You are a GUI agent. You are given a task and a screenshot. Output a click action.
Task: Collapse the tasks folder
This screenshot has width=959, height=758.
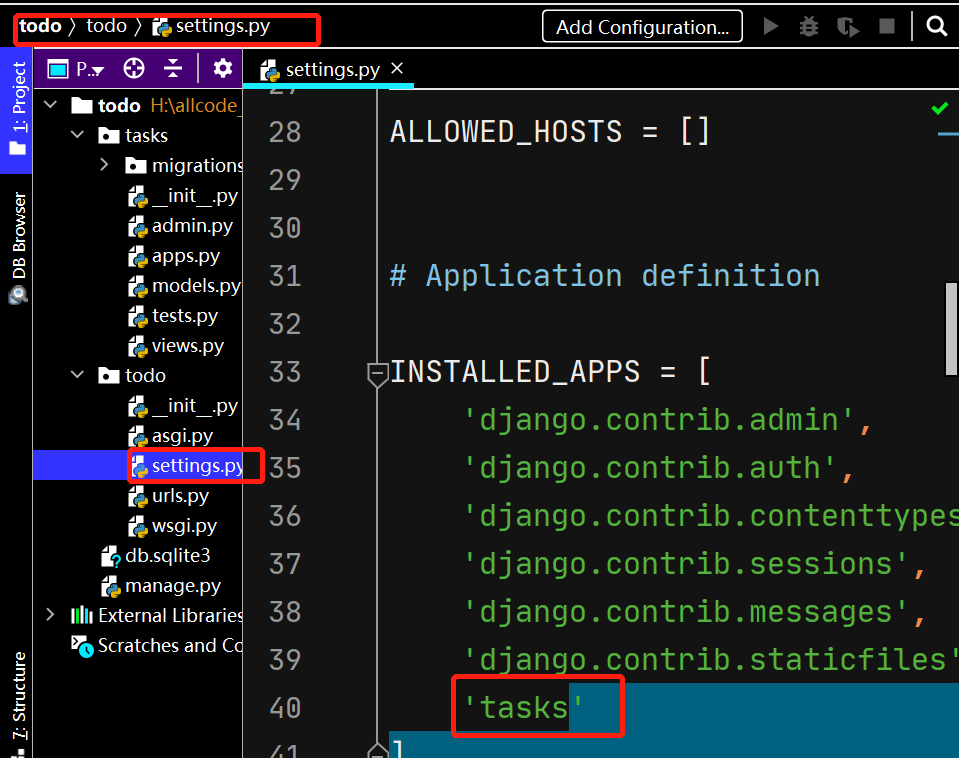tap(78, 135)
